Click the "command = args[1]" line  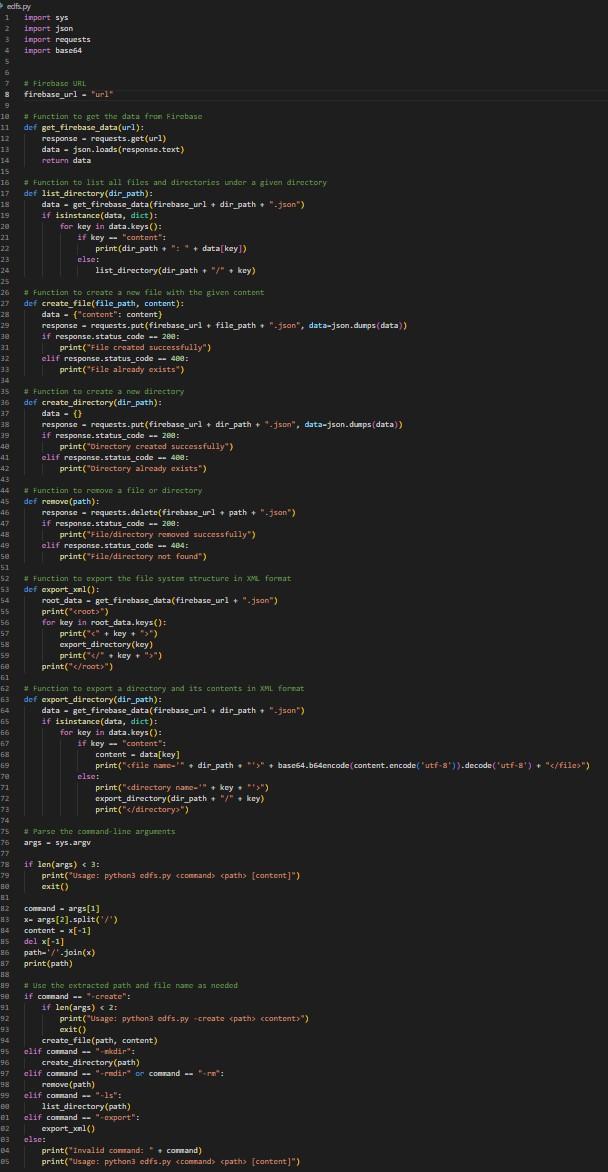click(x=61, y=908)
